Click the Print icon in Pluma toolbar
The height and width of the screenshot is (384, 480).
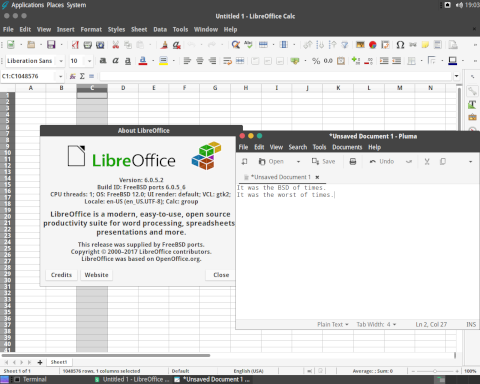click(x=353, y=162)
